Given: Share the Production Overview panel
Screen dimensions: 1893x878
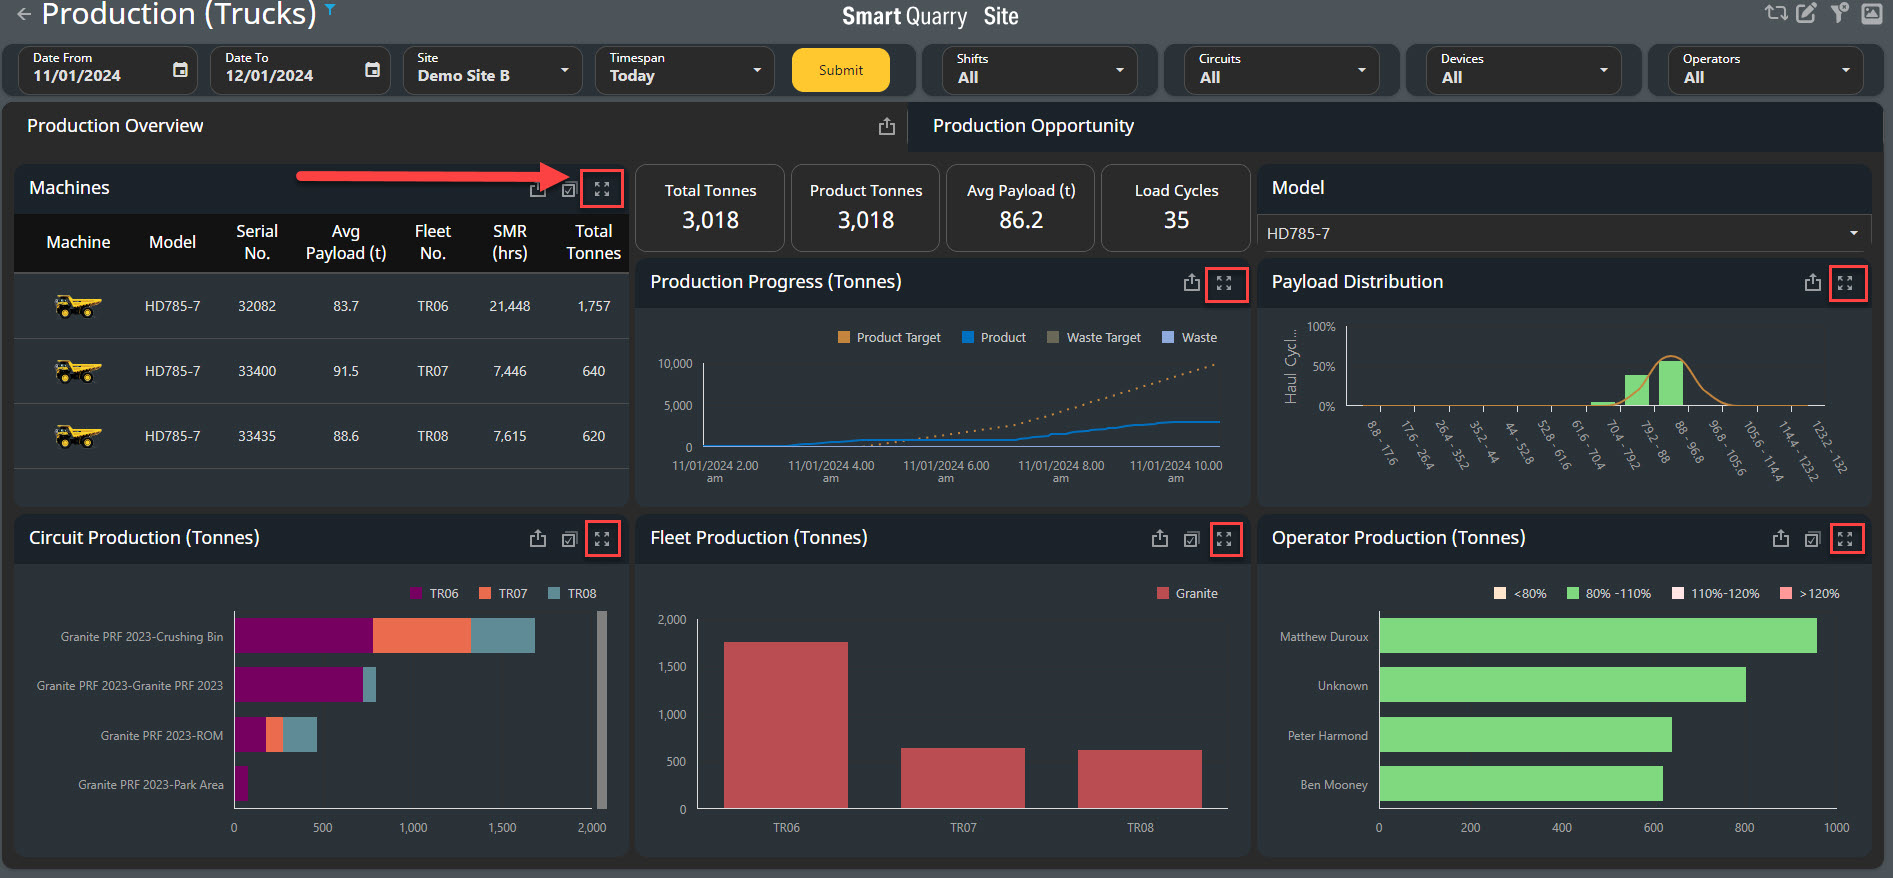Looking at the screenshot, I should [x=887, y=126].
